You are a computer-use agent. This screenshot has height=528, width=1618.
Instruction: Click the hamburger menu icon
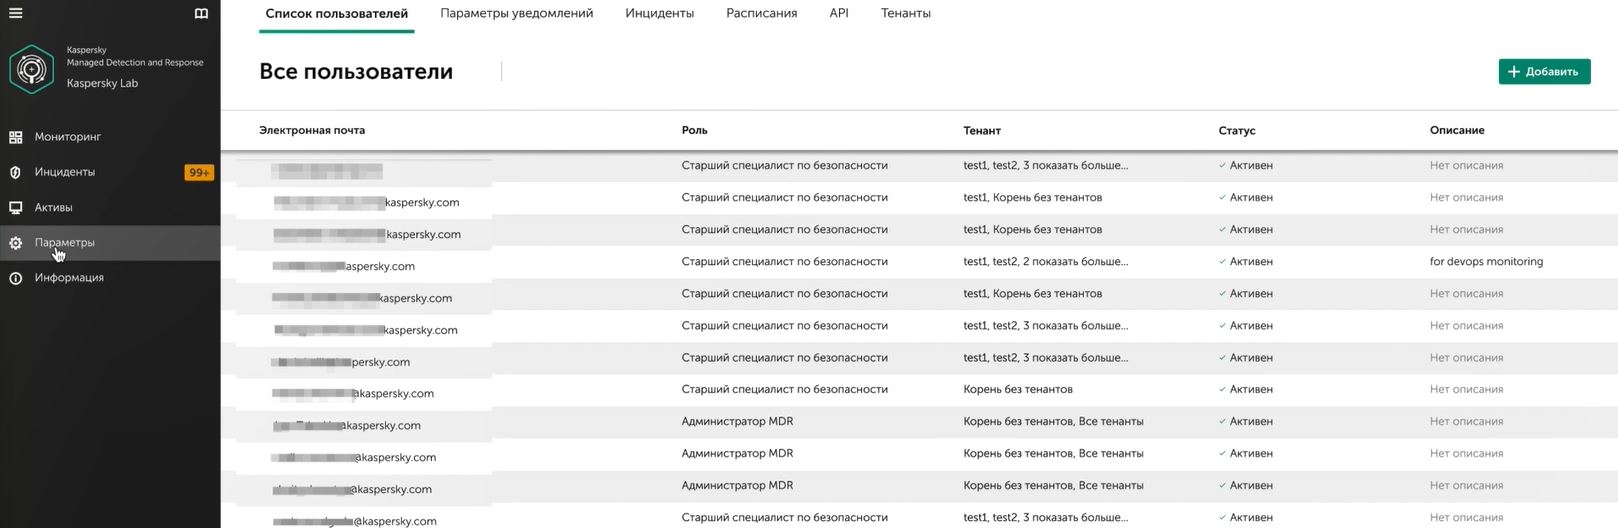point(15,13)
